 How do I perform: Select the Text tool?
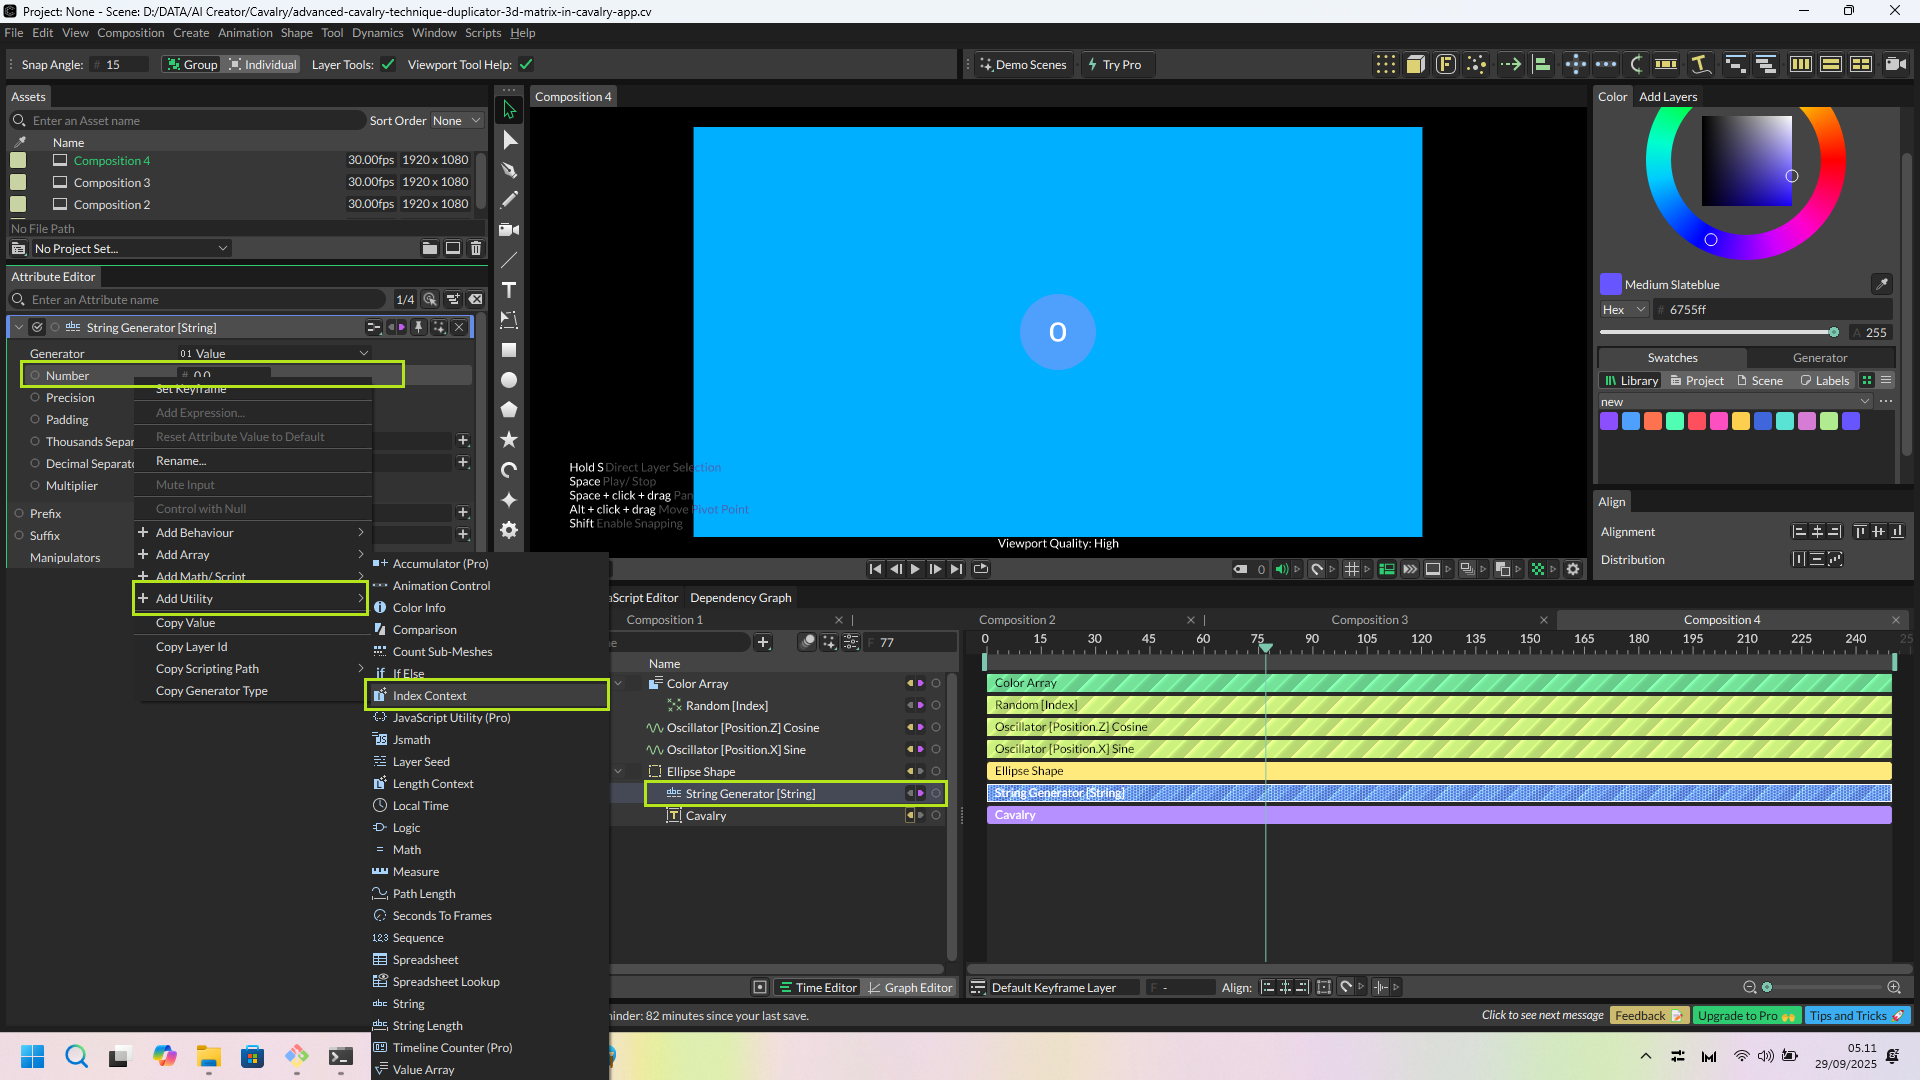coord(509,290)
